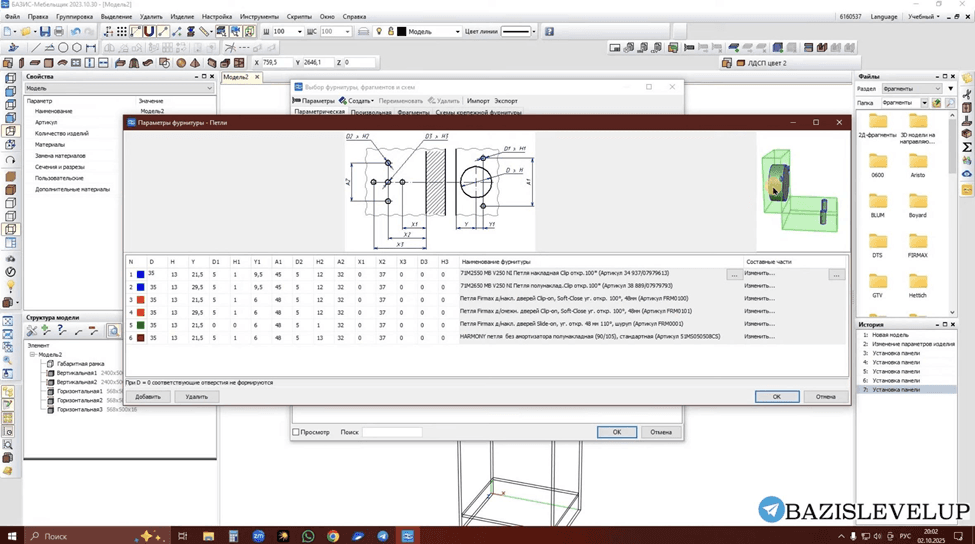This screenshot has width=975, height=544.
Task: Click the pyramid object icon
Action: (195, 63)
